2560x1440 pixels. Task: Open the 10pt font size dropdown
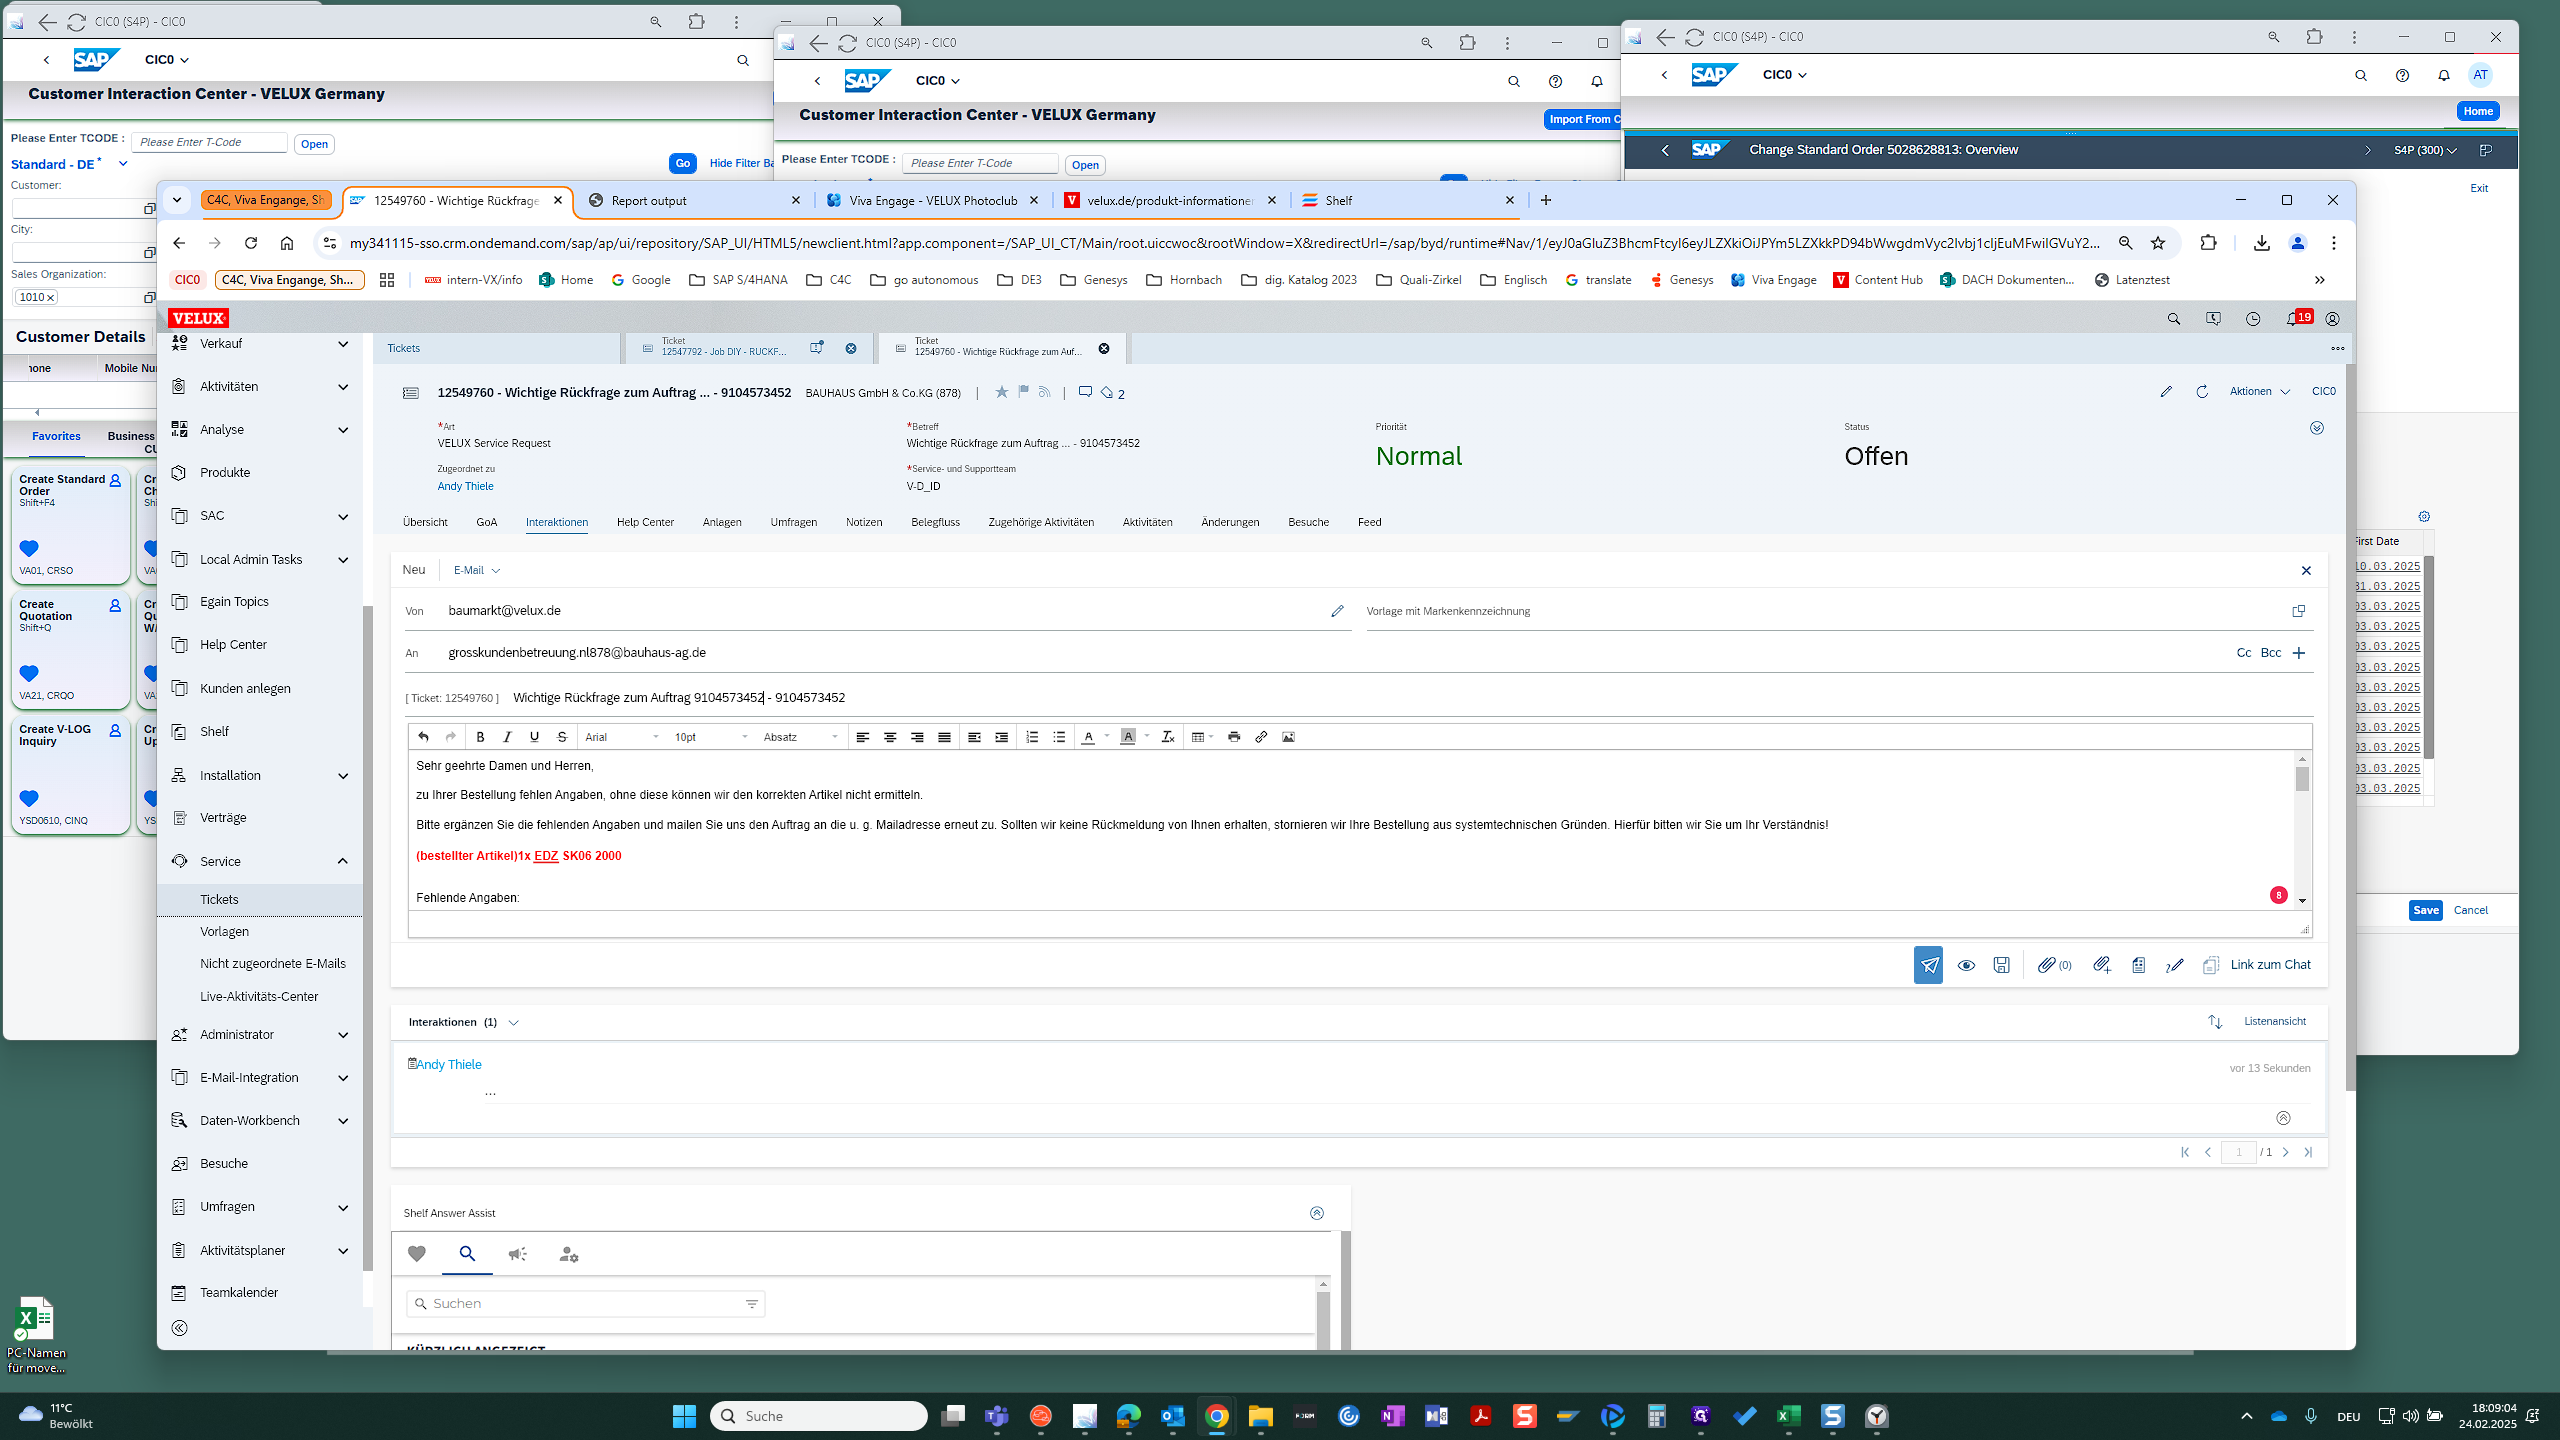[710, 737]
